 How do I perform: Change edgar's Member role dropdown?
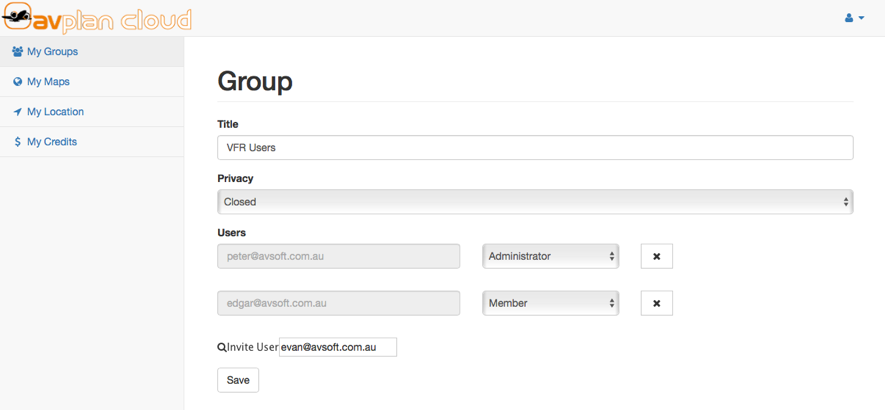550,303
